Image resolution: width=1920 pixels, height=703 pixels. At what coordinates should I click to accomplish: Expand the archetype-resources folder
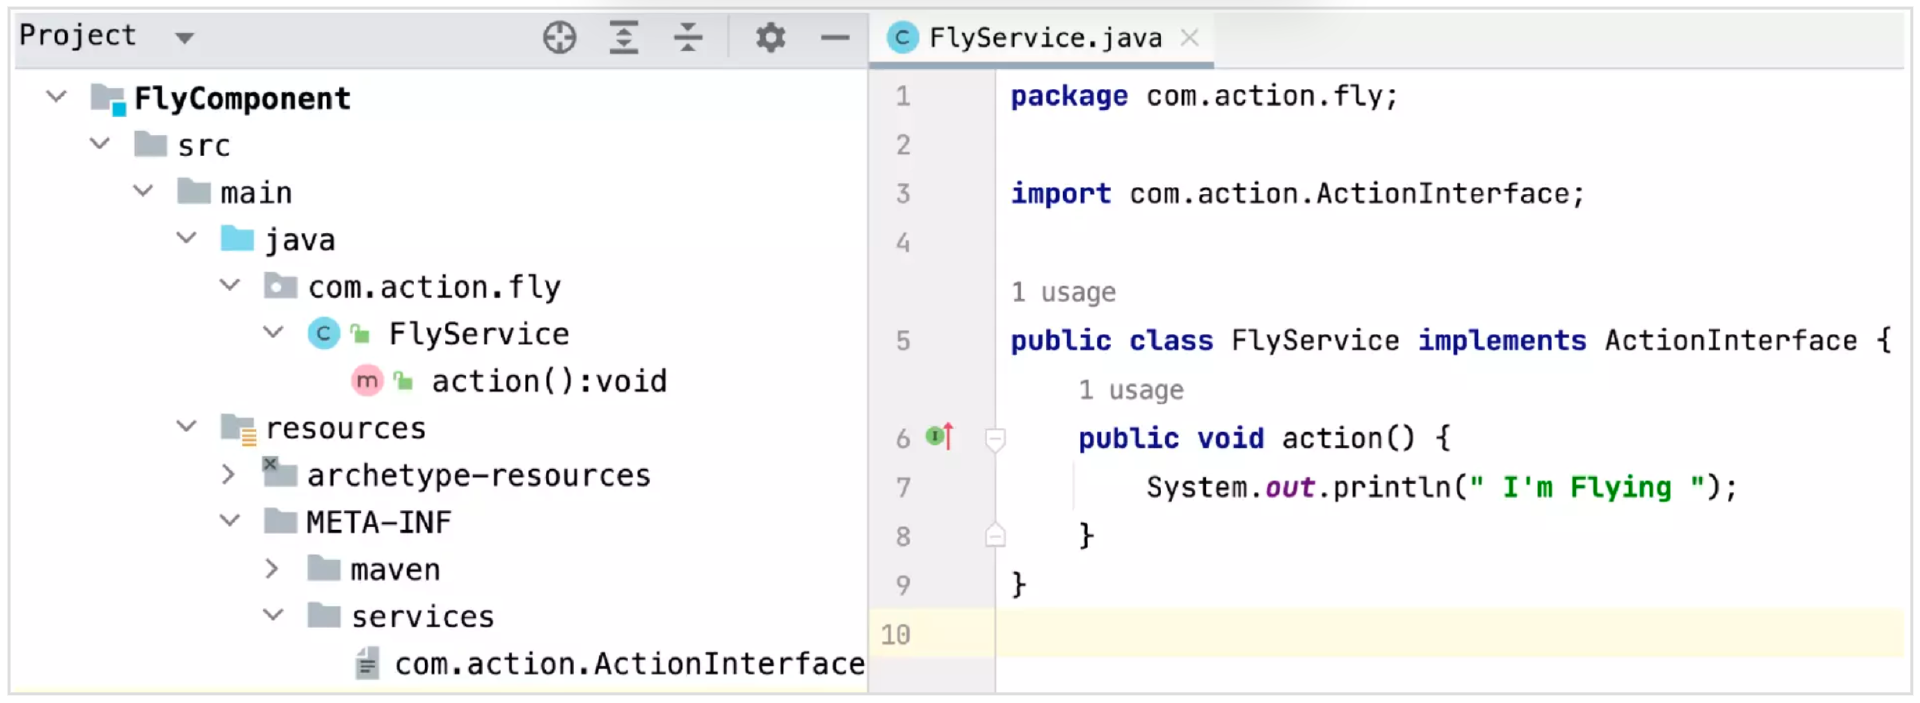point(228,475)
